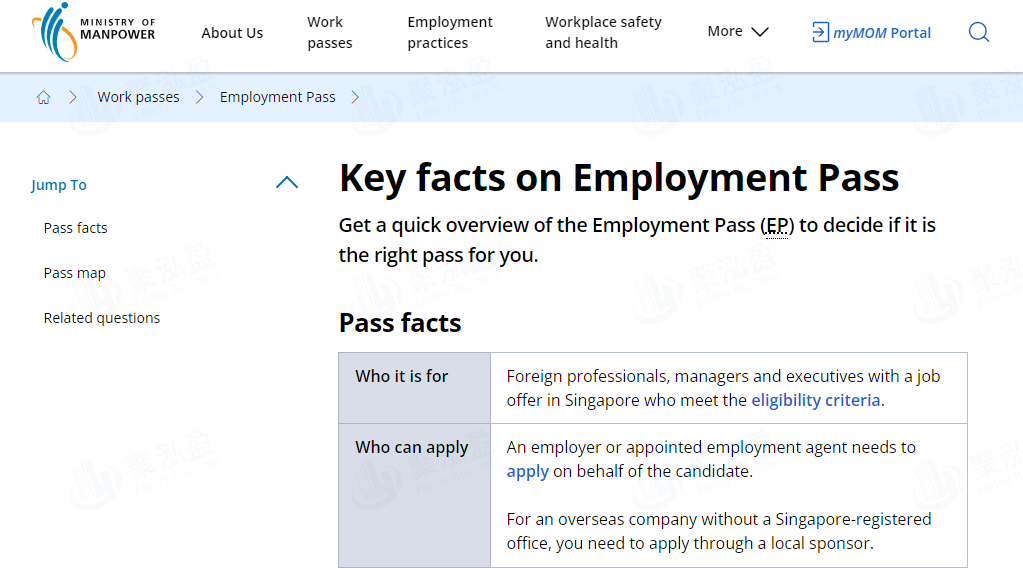1023x568 pixels.
Task: Select Employment practices in navigation
Action: pyautogui.click(x=450, y=32)
